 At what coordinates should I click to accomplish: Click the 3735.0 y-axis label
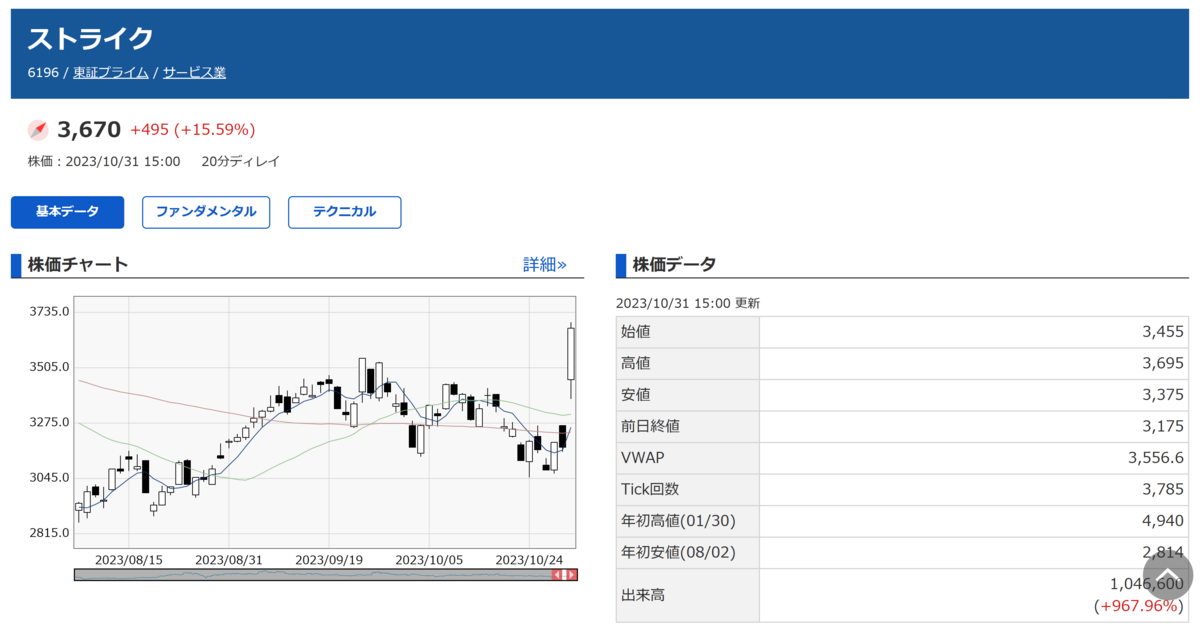point(49,312)
